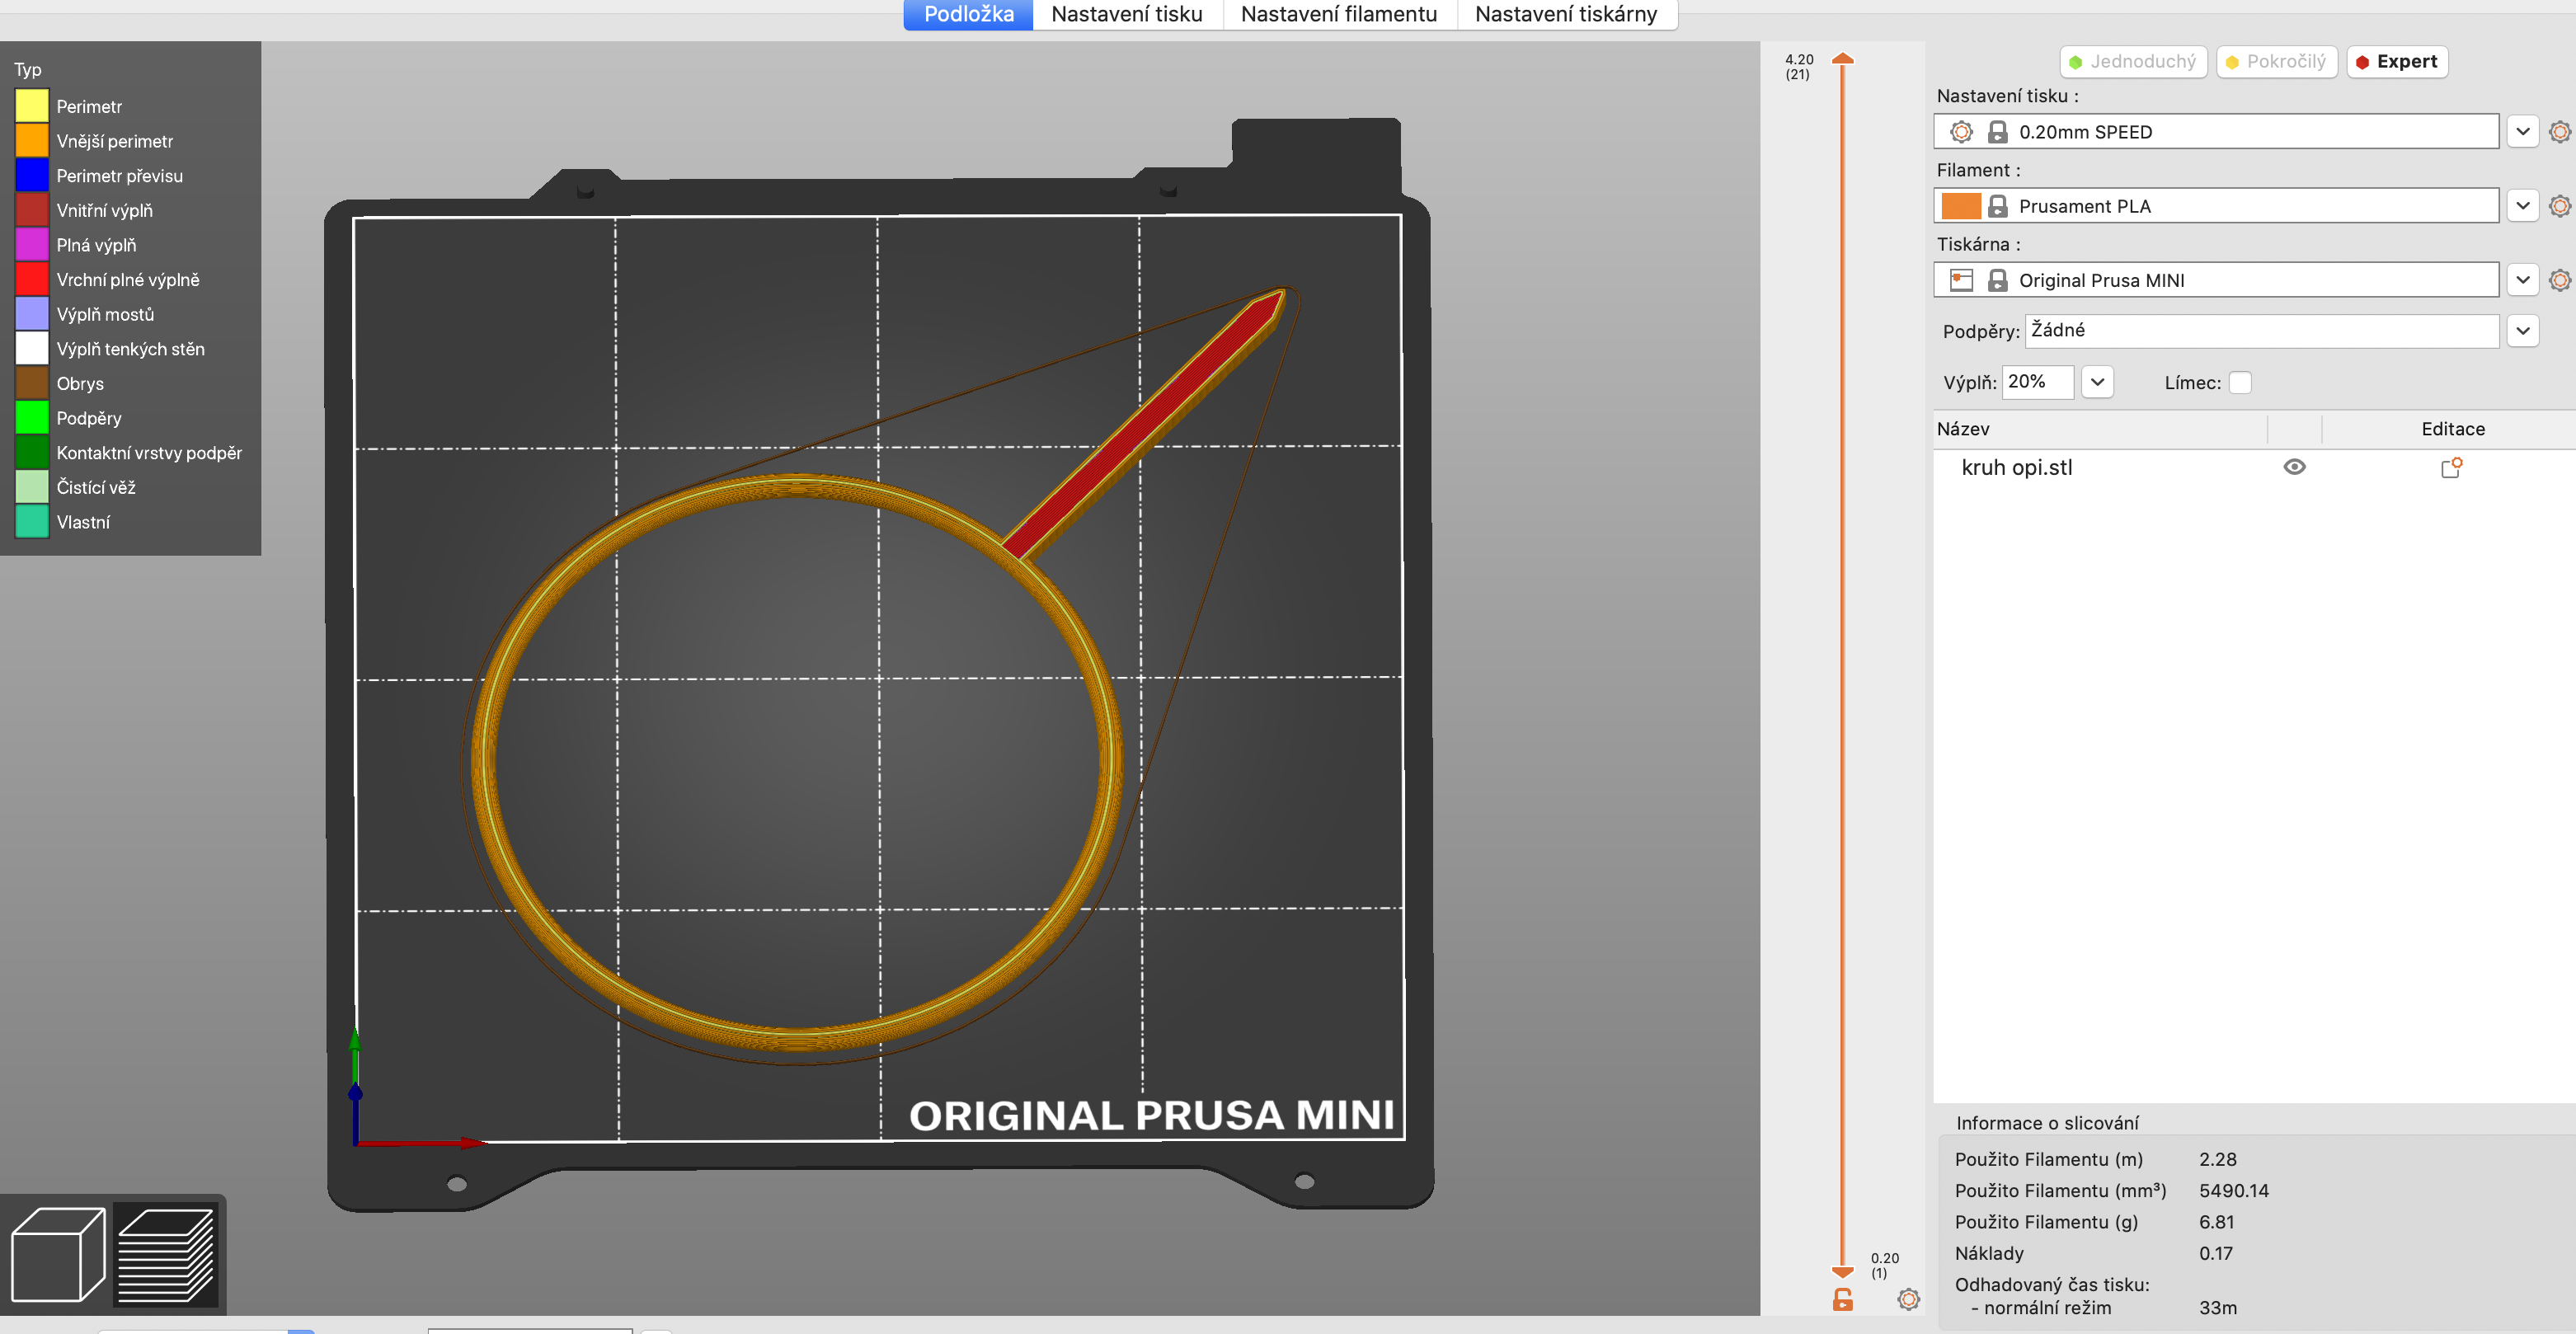Click the Informace o slicování heading
The height and width of the screenshot is (1334, 2576).
click(x=2047, y=1123)
